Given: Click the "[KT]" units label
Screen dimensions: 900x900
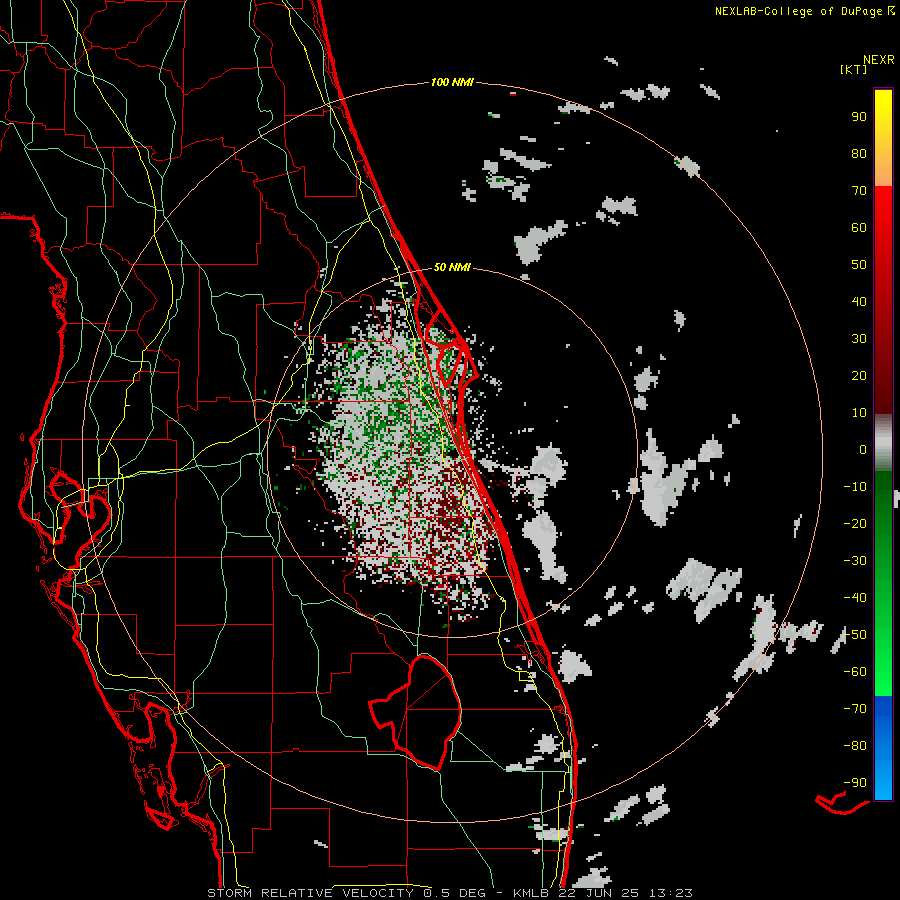Looking at the screenshot, I should click(853, 69).
